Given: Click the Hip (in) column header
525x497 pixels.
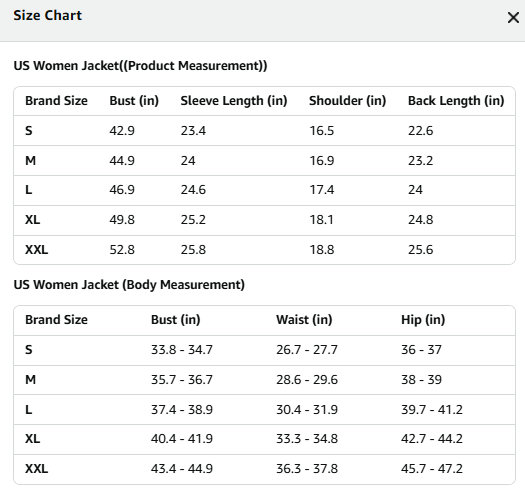Looking at the screenshot, I should (423, 320).
